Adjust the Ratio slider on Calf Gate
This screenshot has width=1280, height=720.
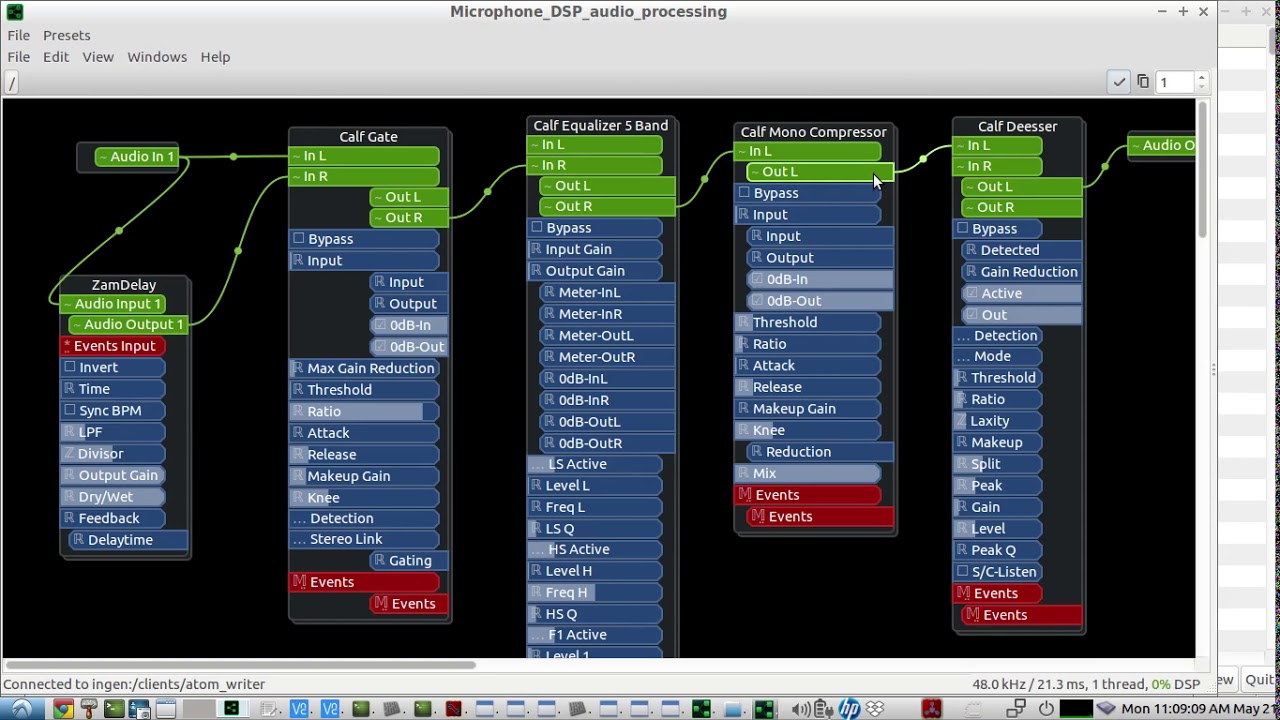pos(364,411)
